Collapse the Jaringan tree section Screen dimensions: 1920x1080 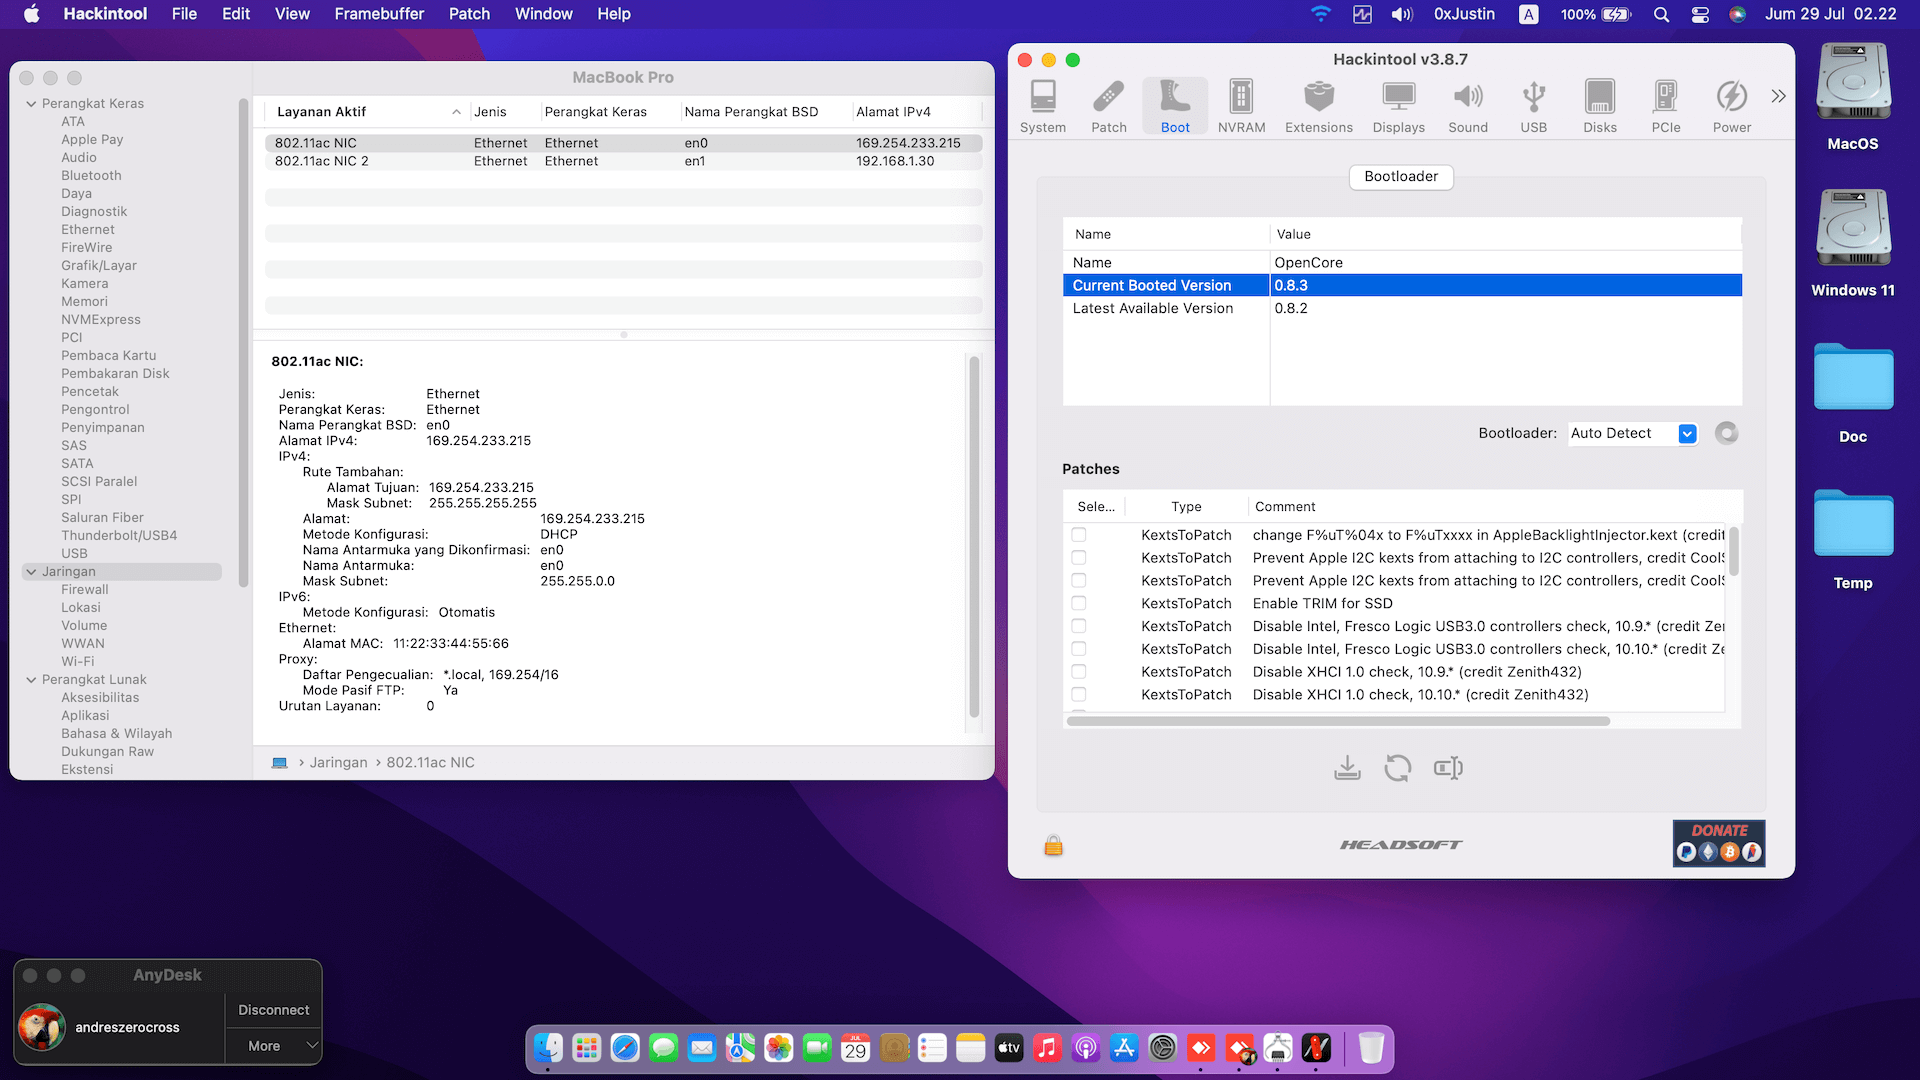(x=31, y=572)
